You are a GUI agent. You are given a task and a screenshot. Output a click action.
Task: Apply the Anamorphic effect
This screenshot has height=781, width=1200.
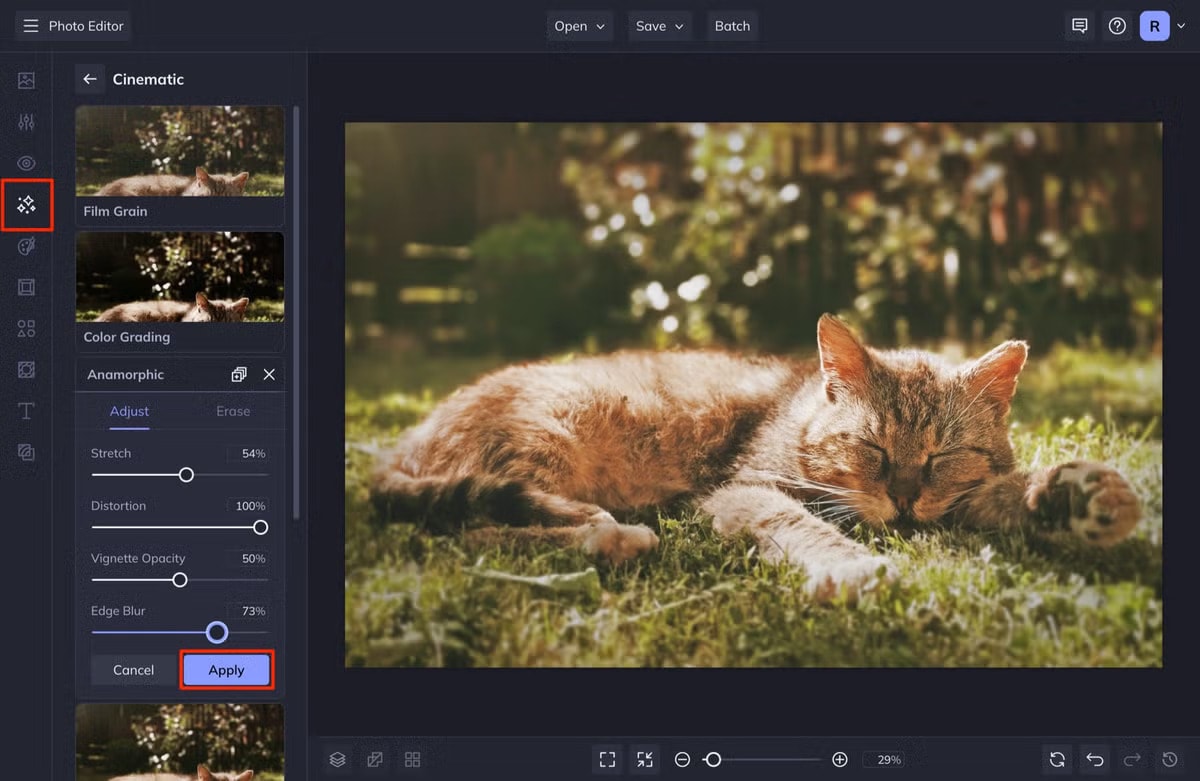point(226,670)
